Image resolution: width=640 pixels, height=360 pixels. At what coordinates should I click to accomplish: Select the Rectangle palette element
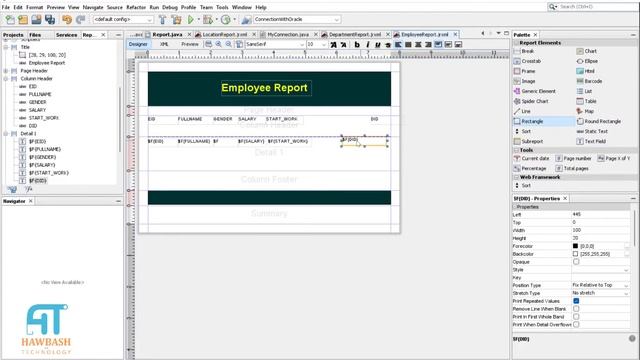tap(532, 121)
